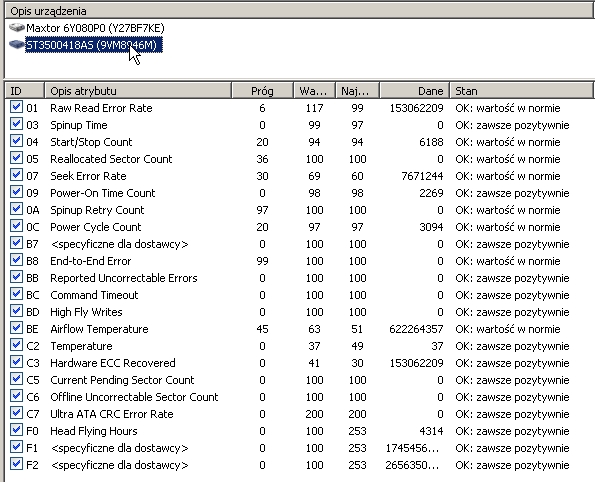Toggle the Head Flying Hours checkbox
The width and height of the screenshot is (595, 482).
click(x=16, y=430)
